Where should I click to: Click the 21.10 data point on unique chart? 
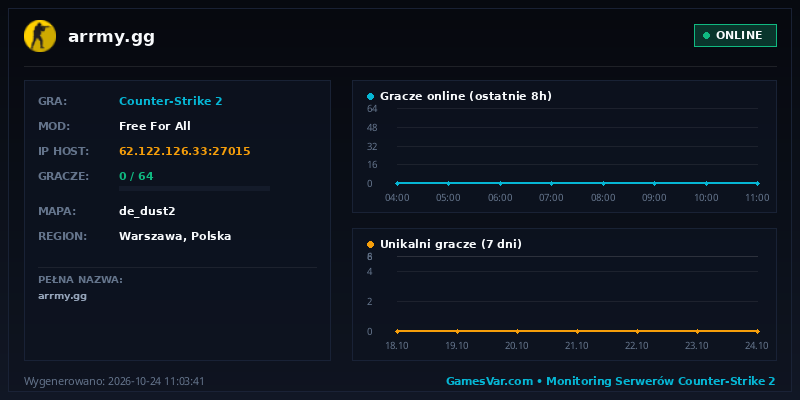pos(577,331)
